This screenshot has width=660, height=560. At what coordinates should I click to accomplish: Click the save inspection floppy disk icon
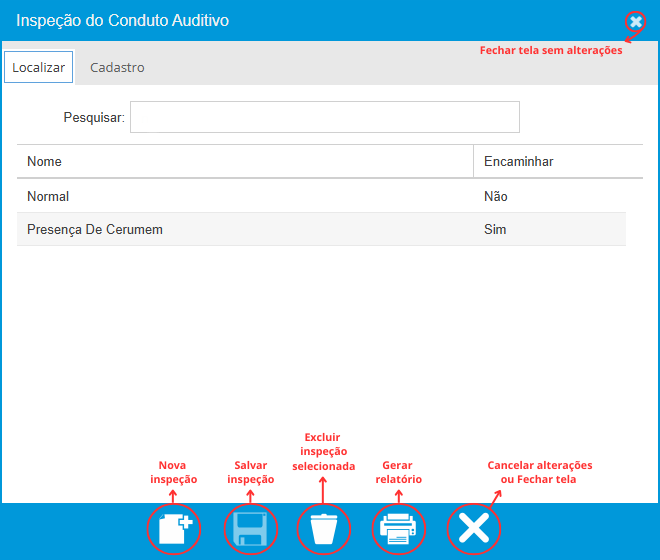pyautogui.click(x=250, y=529)
